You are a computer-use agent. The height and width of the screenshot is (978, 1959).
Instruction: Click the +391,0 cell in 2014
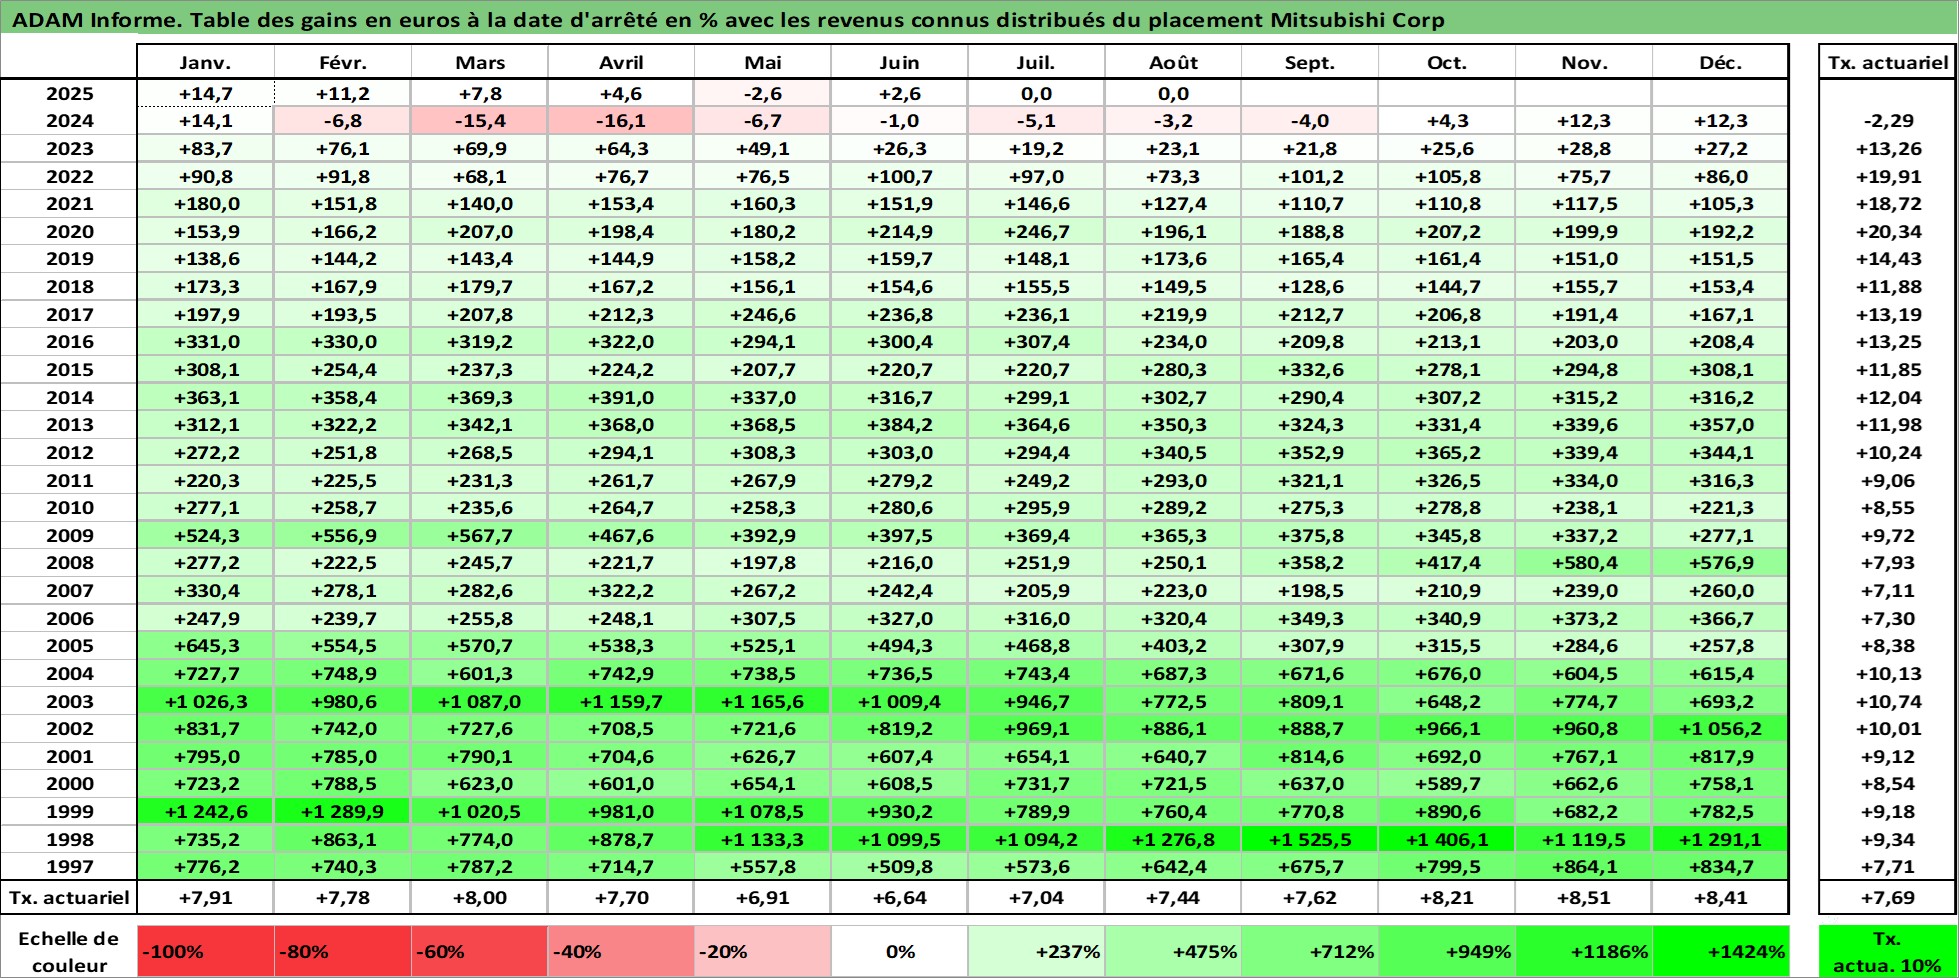coord(621,397)
